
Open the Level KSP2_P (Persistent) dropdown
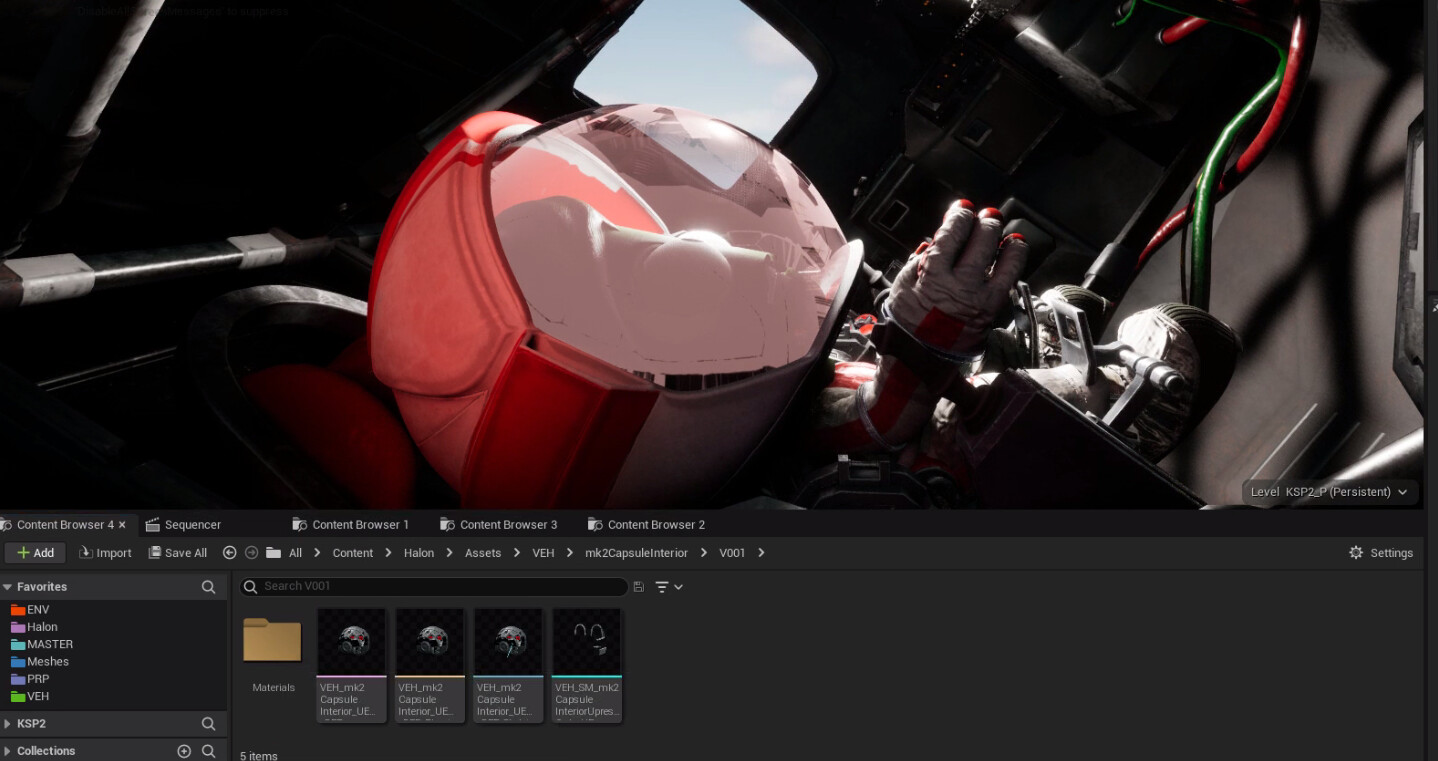point(1329,492)
